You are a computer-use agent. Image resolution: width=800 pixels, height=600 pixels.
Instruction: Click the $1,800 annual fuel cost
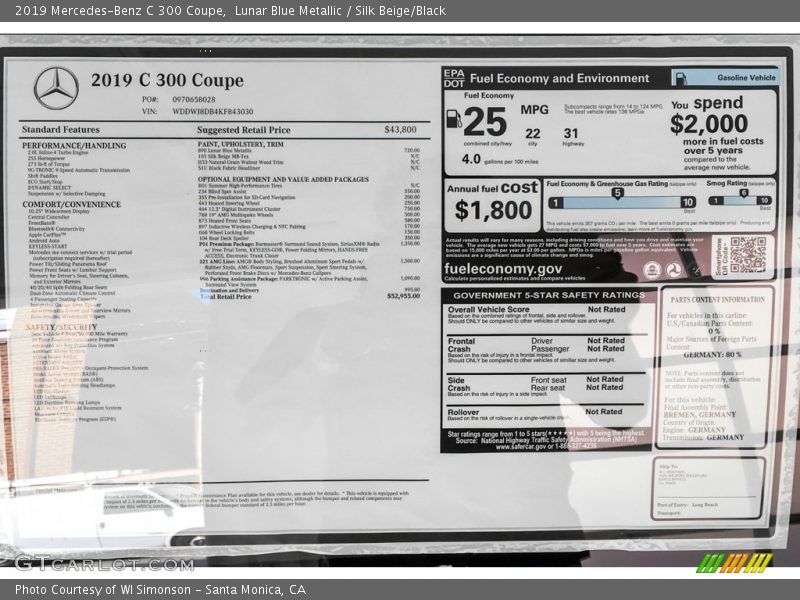493,210
